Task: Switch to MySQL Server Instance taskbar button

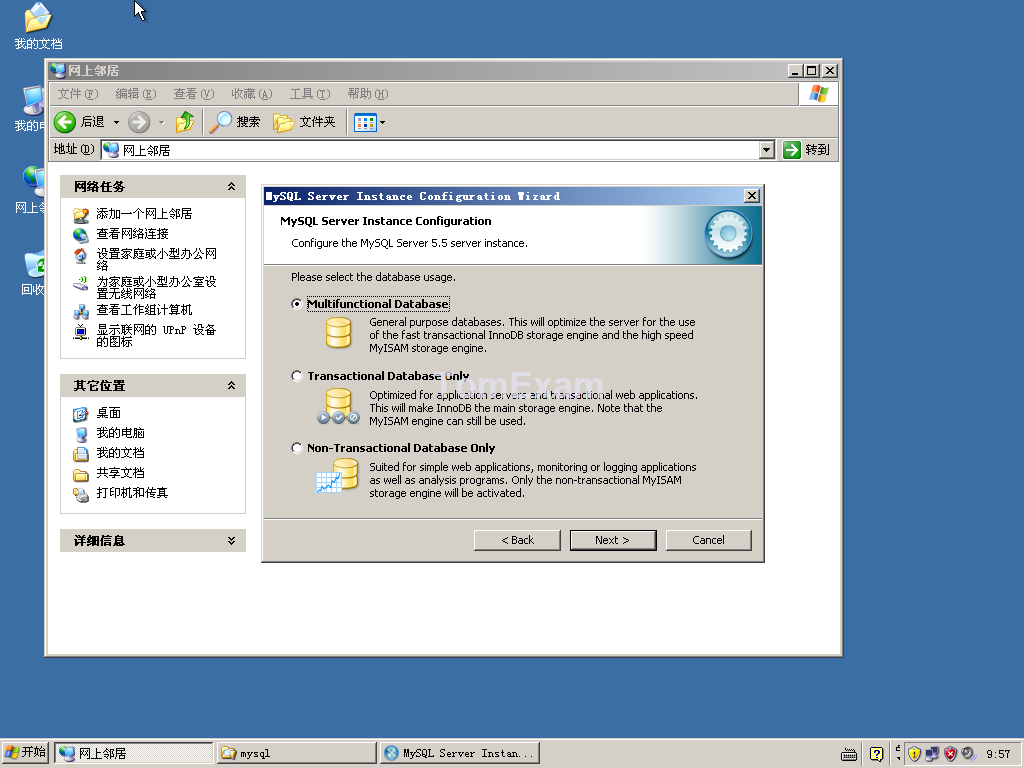Action: [x=460, y=753]
